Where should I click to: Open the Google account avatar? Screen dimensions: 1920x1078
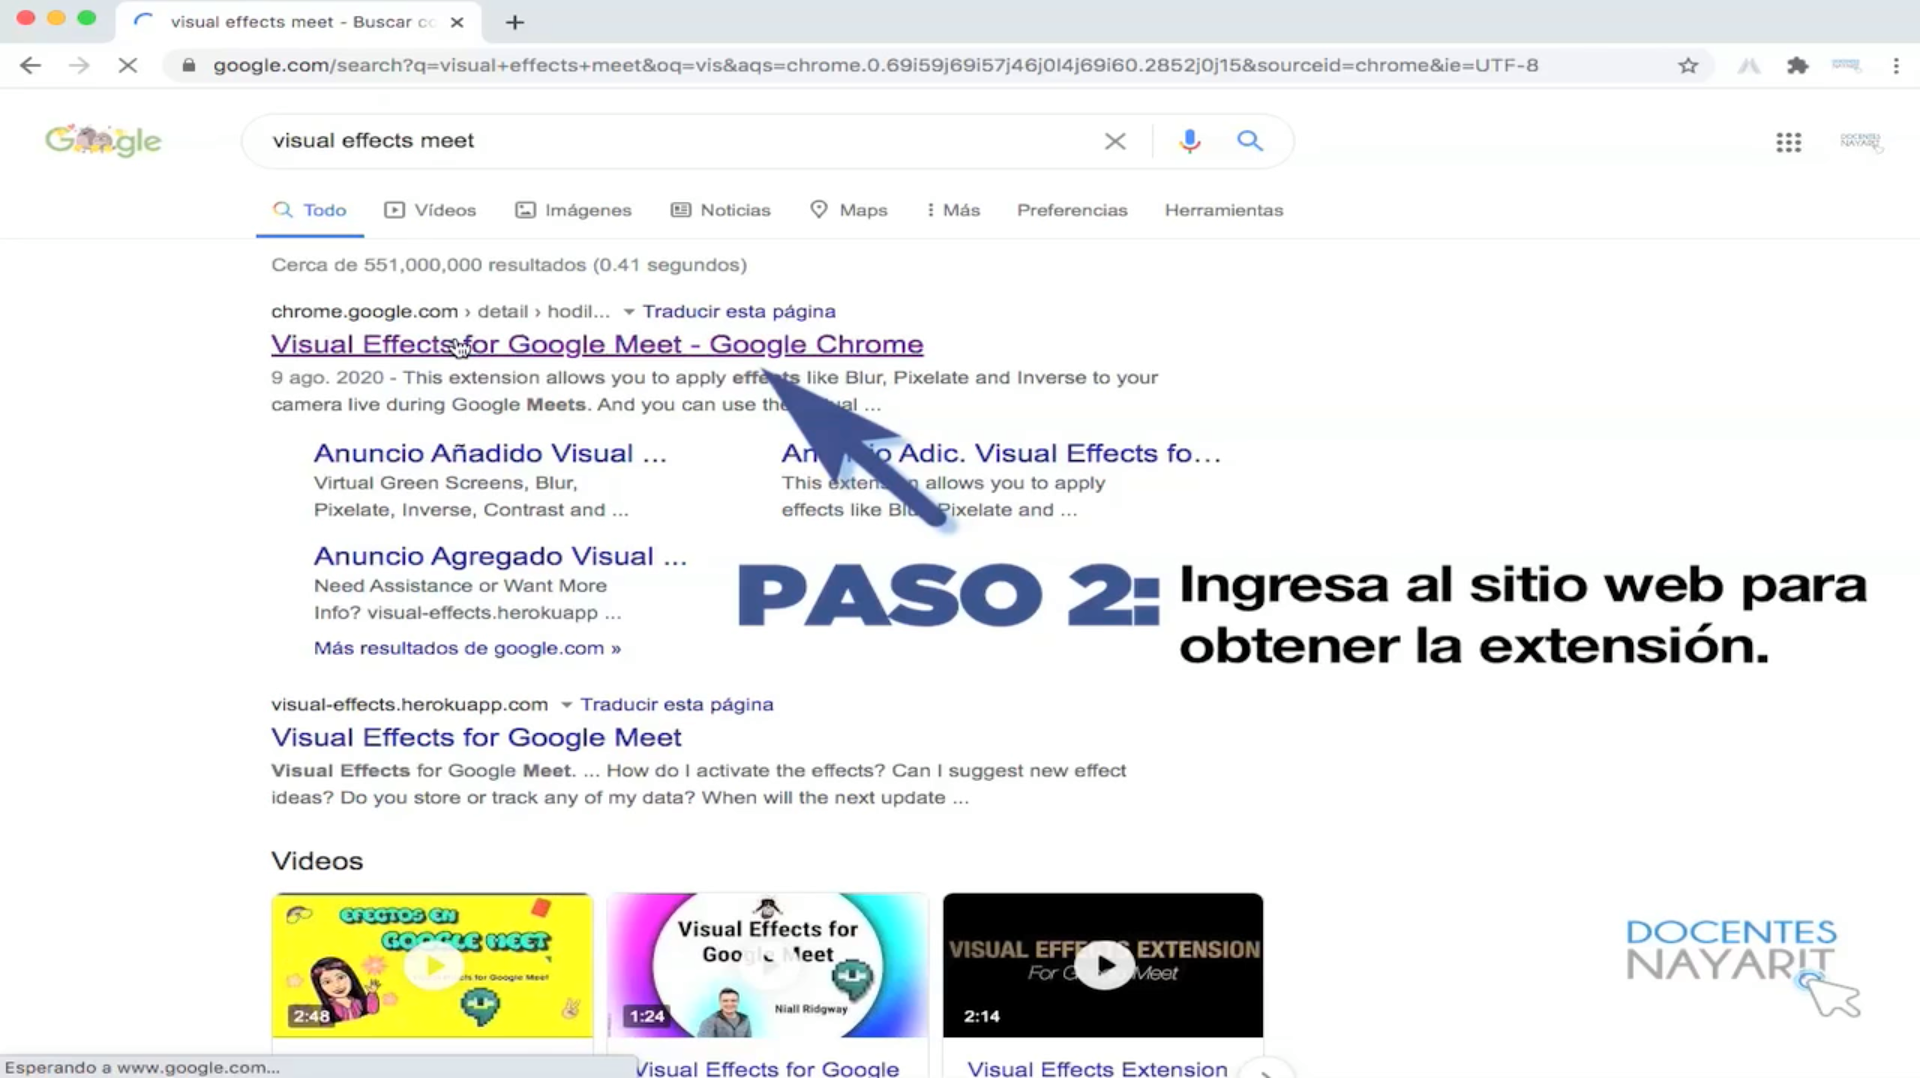coord(1860,142)
